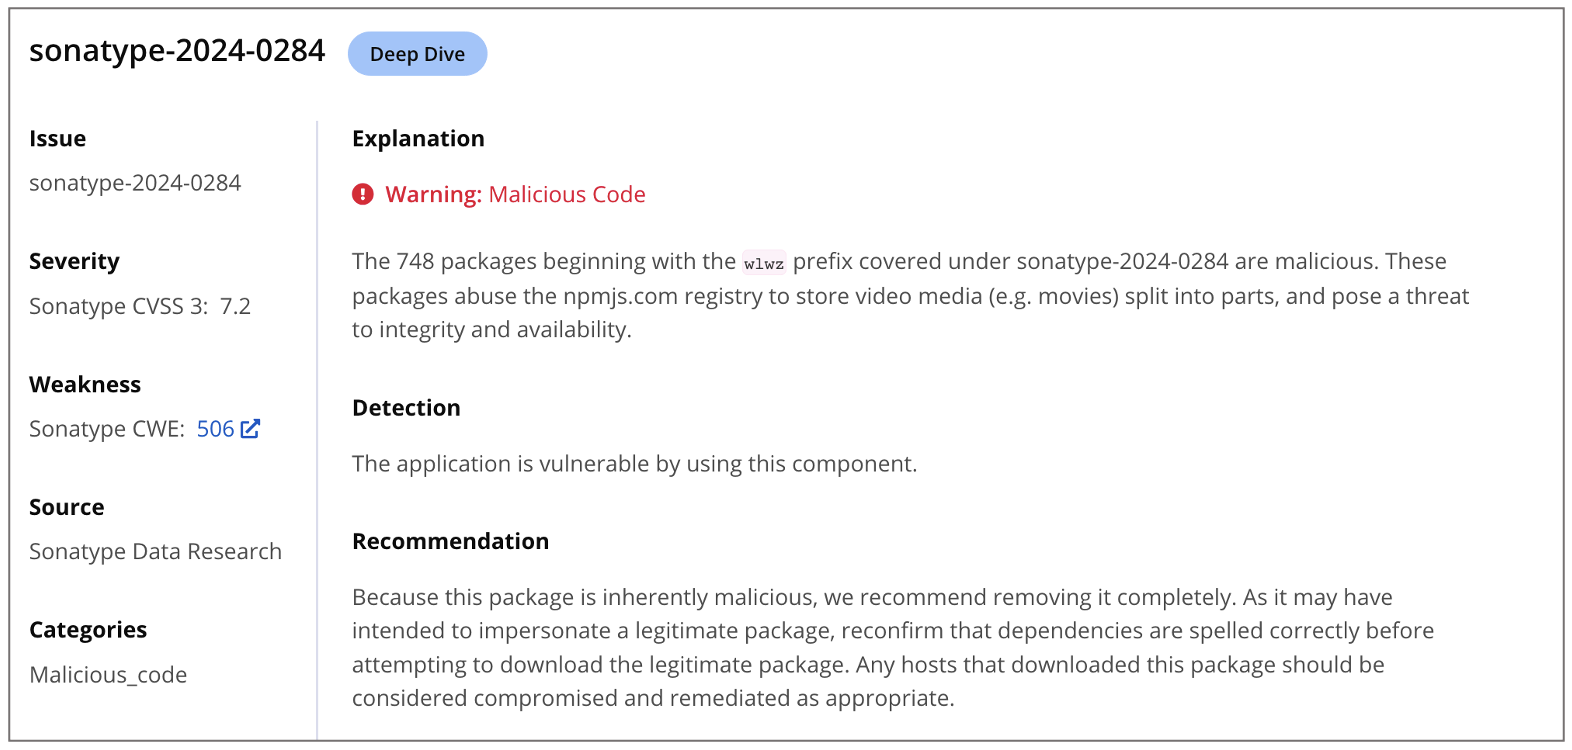Image resolution: width=1572 pixels, height=750 pixels.
Task: Click the Severity label
Action: point(74,262)
